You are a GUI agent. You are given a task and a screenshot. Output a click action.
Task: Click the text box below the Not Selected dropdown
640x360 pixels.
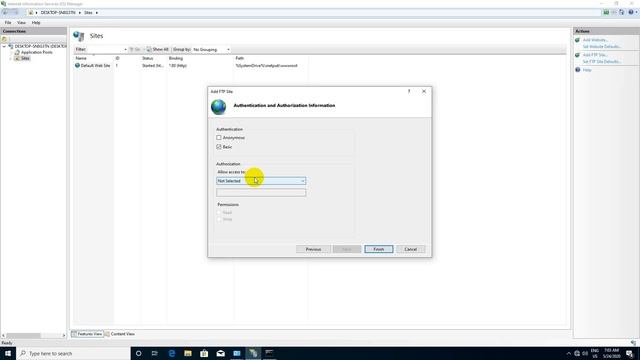coord(261,193)
